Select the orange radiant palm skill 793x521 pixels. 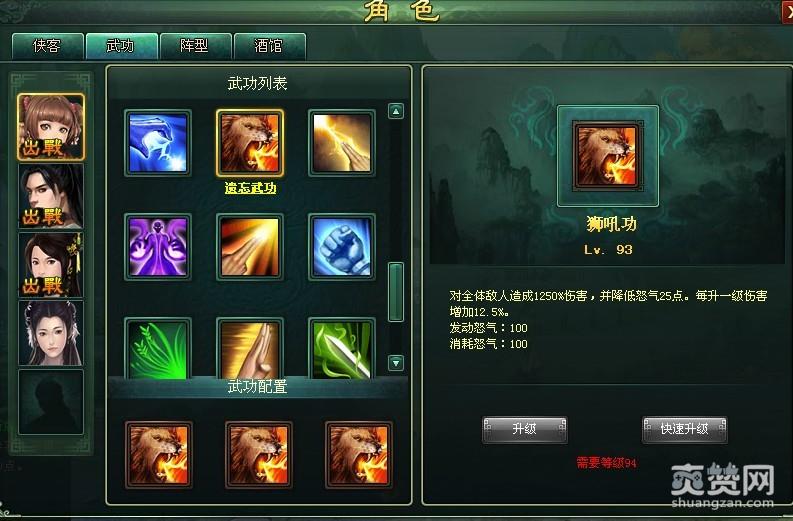(250, 247)
